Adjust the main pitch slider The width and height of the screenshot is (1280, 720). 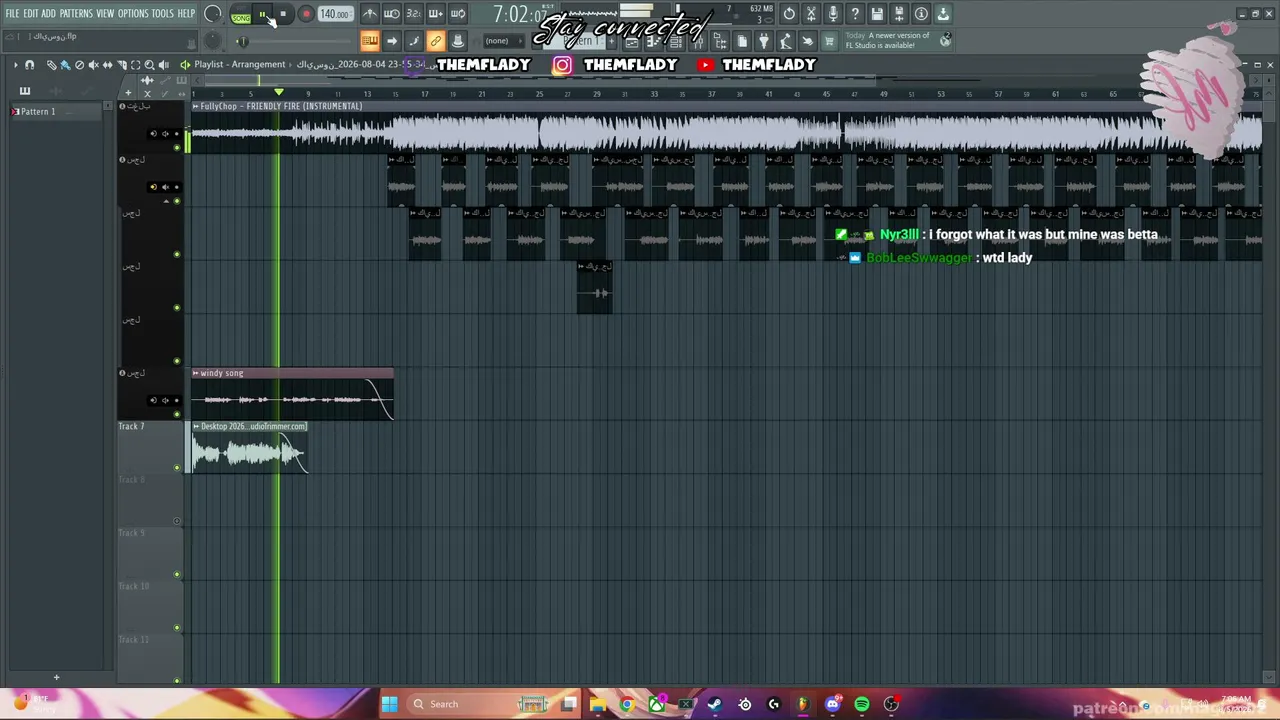242,41
